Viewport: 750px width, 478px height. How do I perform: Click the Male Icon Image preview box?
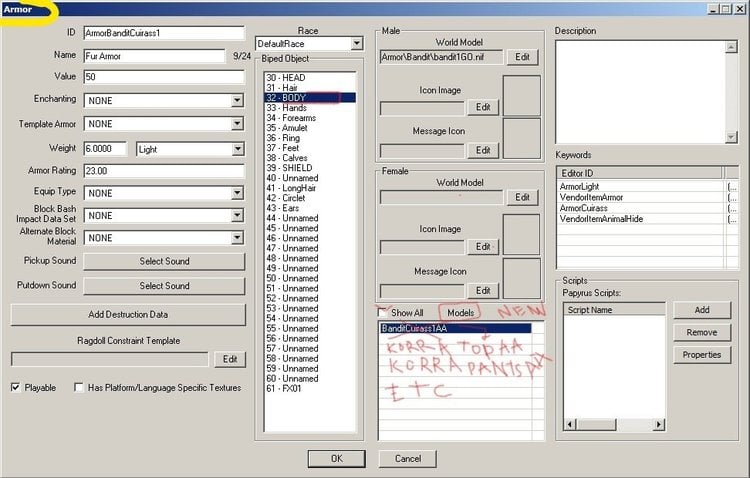click(521, 95)
